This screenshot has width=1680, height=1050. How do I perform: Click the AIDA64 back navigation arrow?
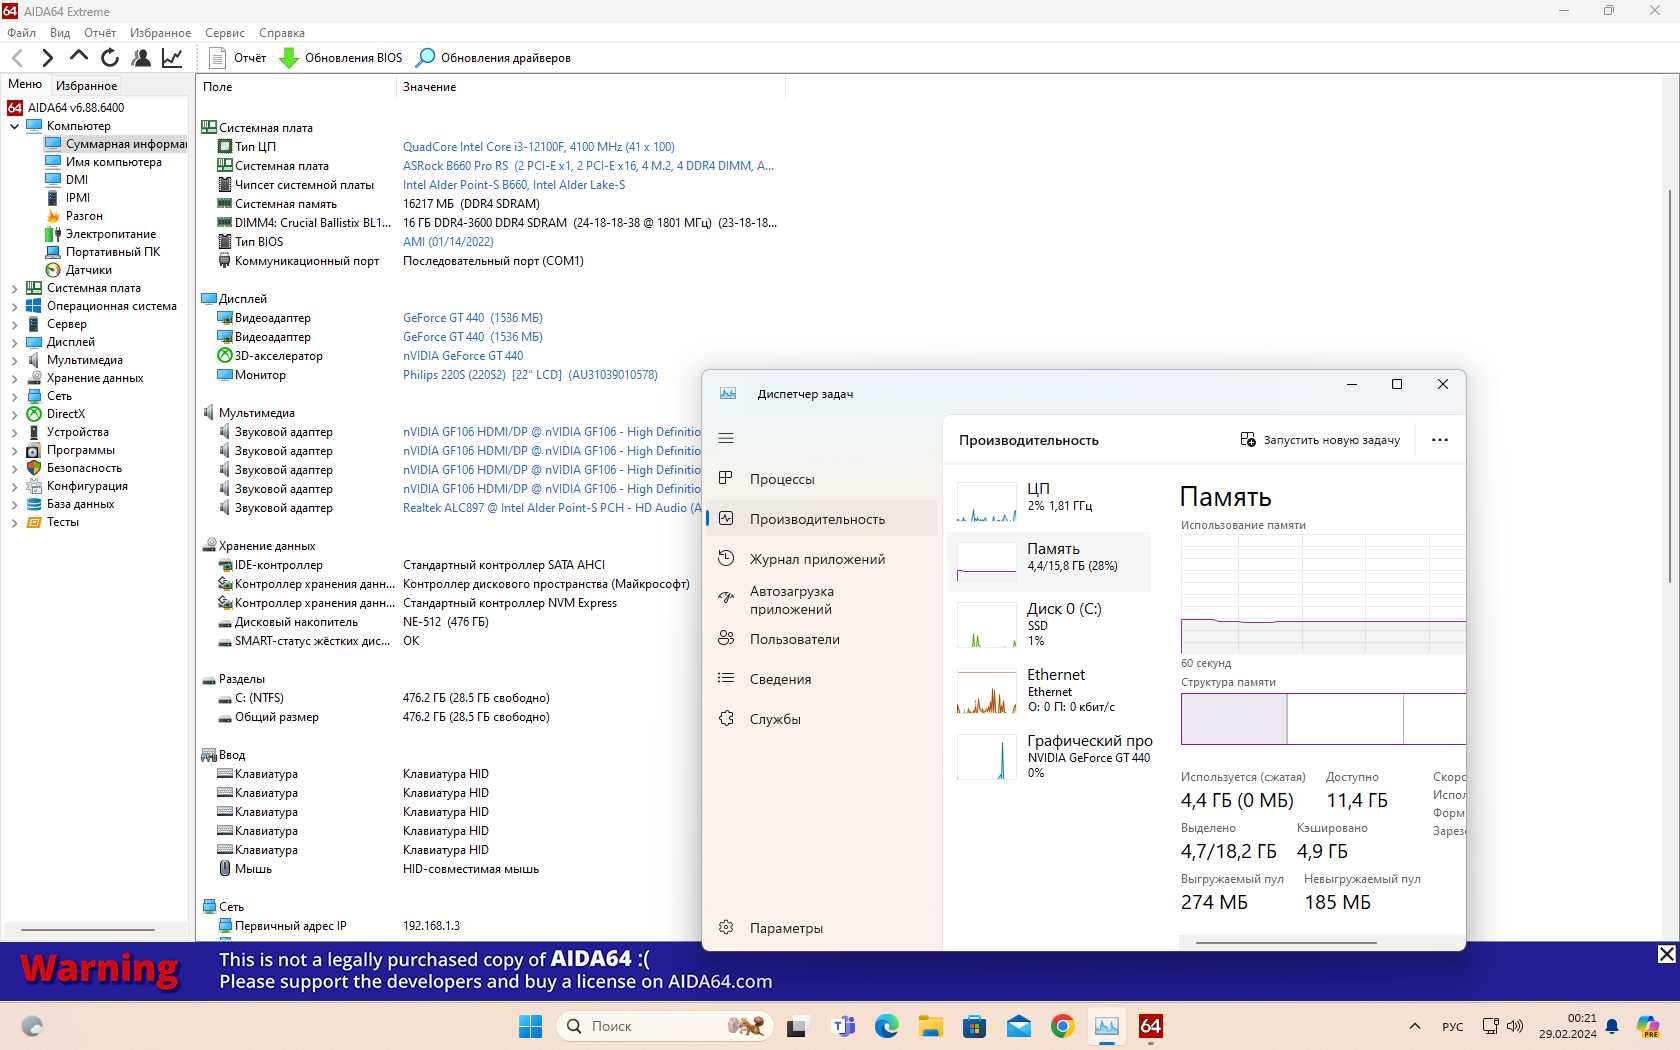tap(17, 58)
